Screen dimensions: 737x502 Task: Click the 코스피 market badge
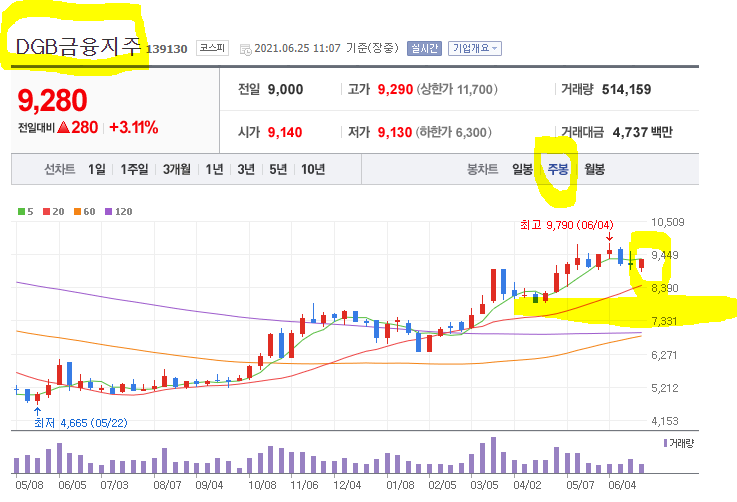point(212,48)
